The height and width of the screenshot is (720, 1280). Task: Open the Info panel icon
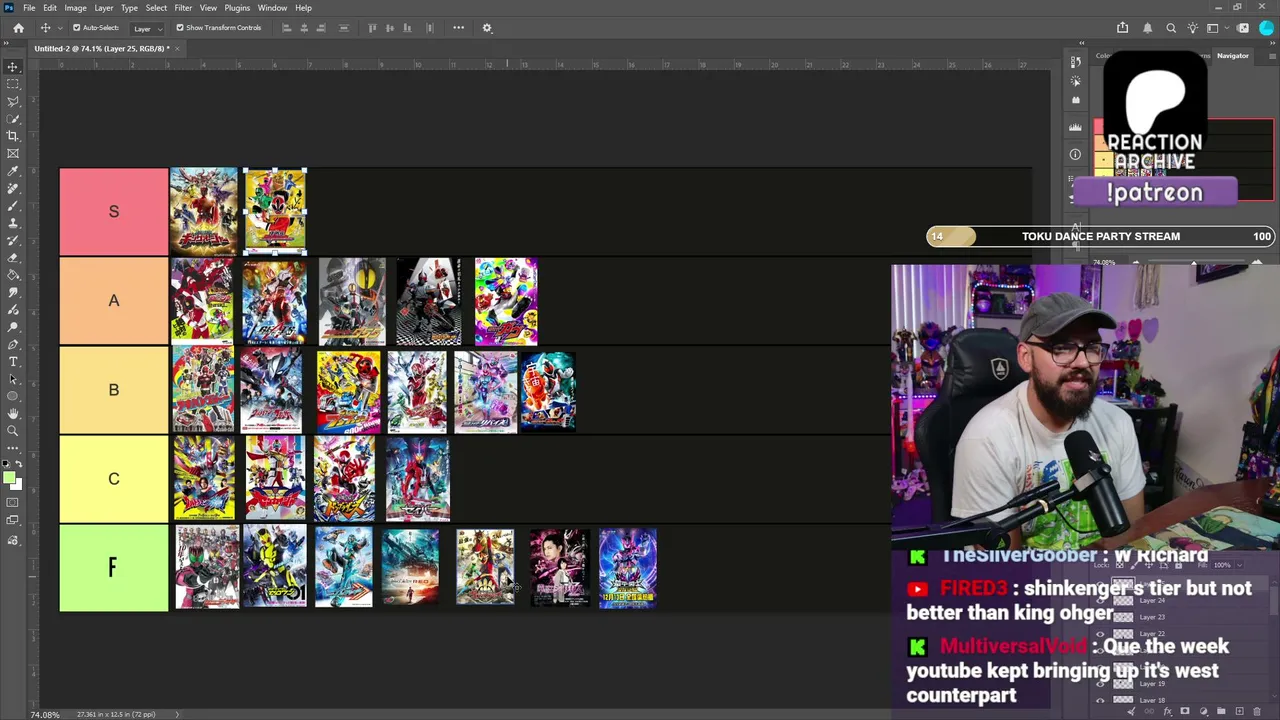pos(1075,154)
